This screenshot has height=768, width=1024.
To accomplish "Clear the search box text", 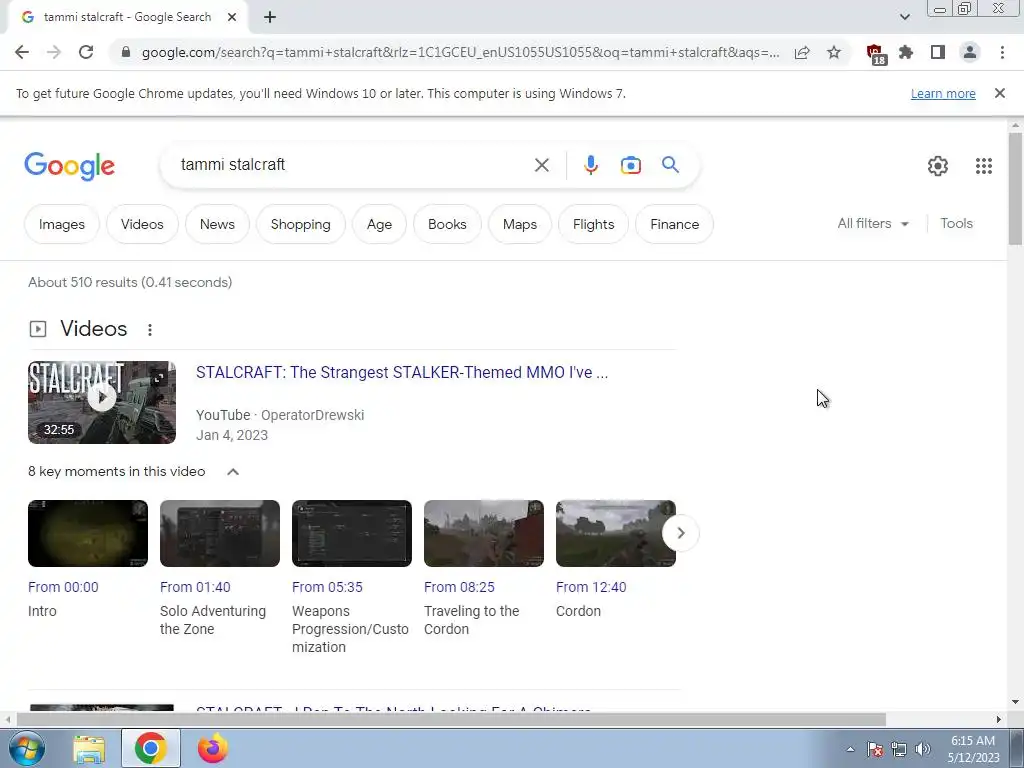I will pos(541,165).
